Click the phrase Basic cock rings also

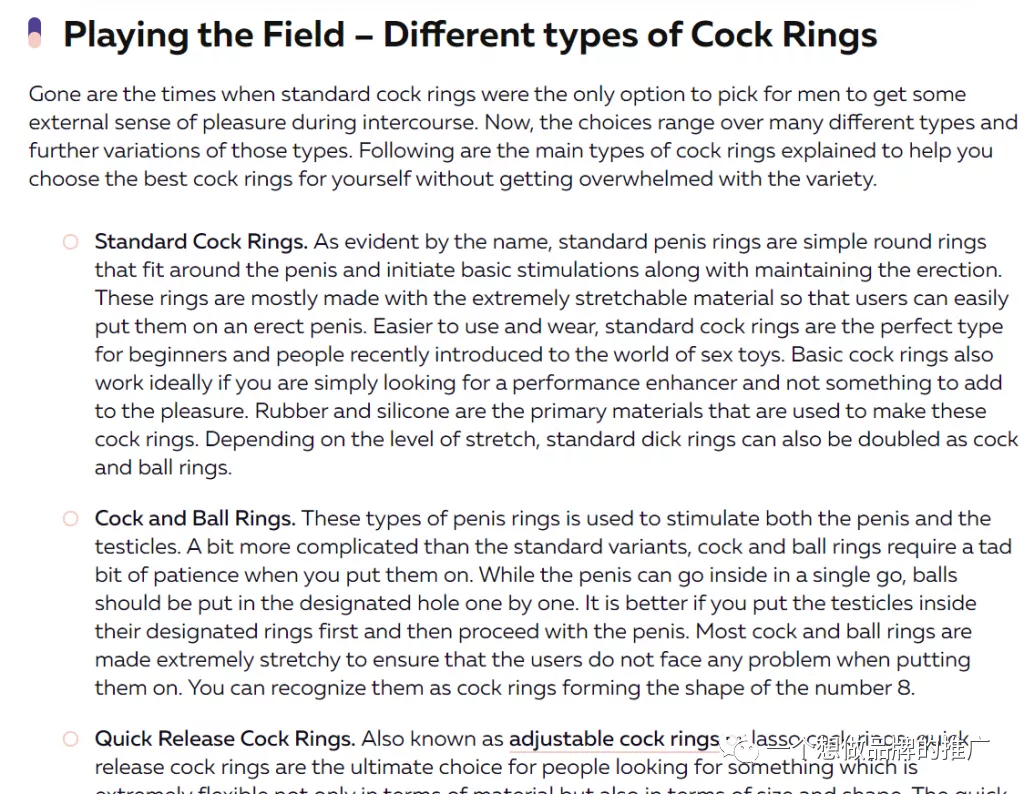point(892,355)
